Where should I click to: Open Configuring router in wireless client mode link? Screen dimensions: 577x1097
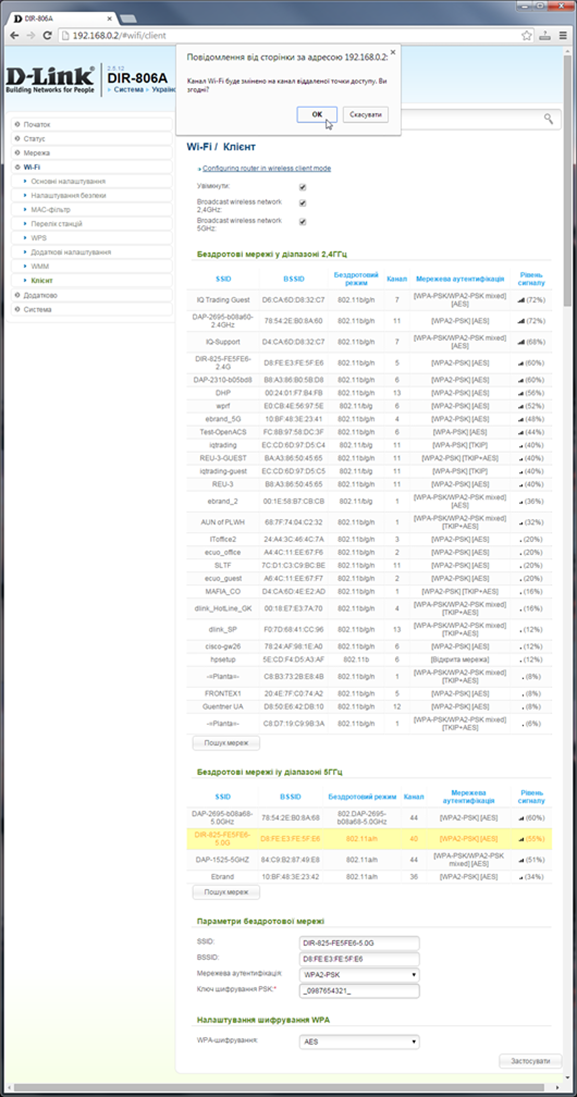[x=266, y=169]
